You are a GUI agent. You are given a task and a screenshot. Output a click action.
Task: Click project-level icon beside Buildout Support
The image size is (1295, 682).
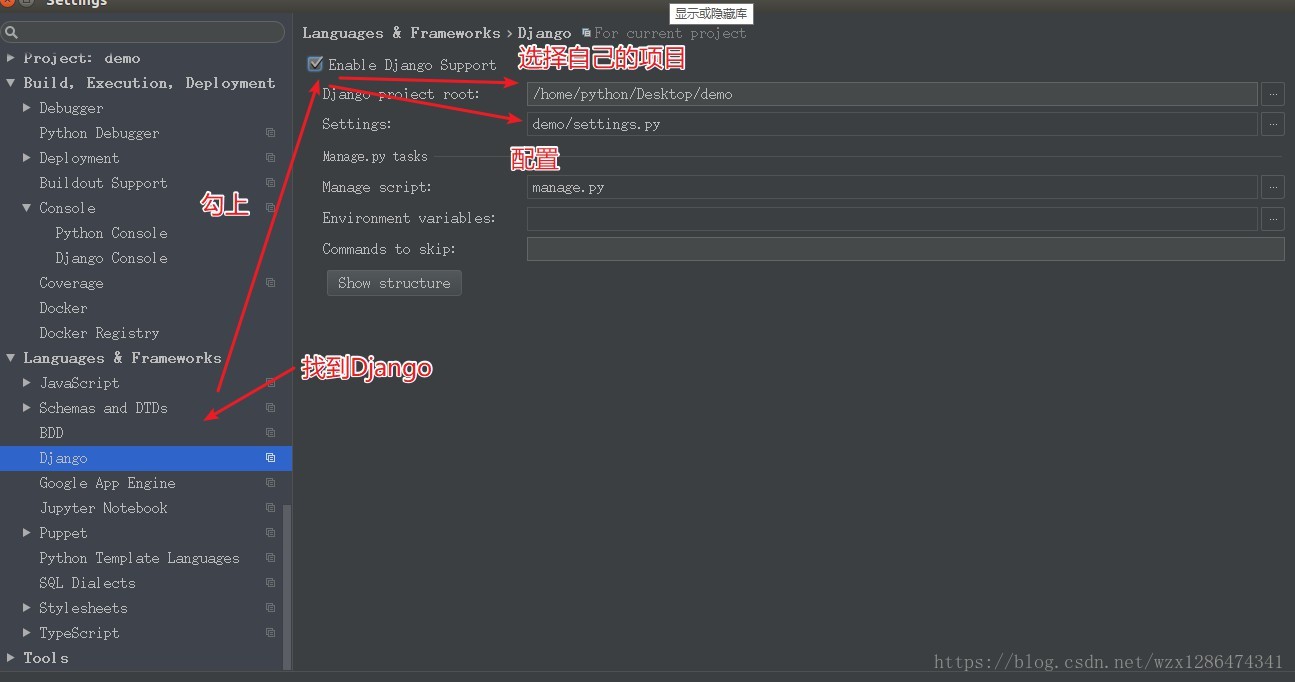coord(270,183)
